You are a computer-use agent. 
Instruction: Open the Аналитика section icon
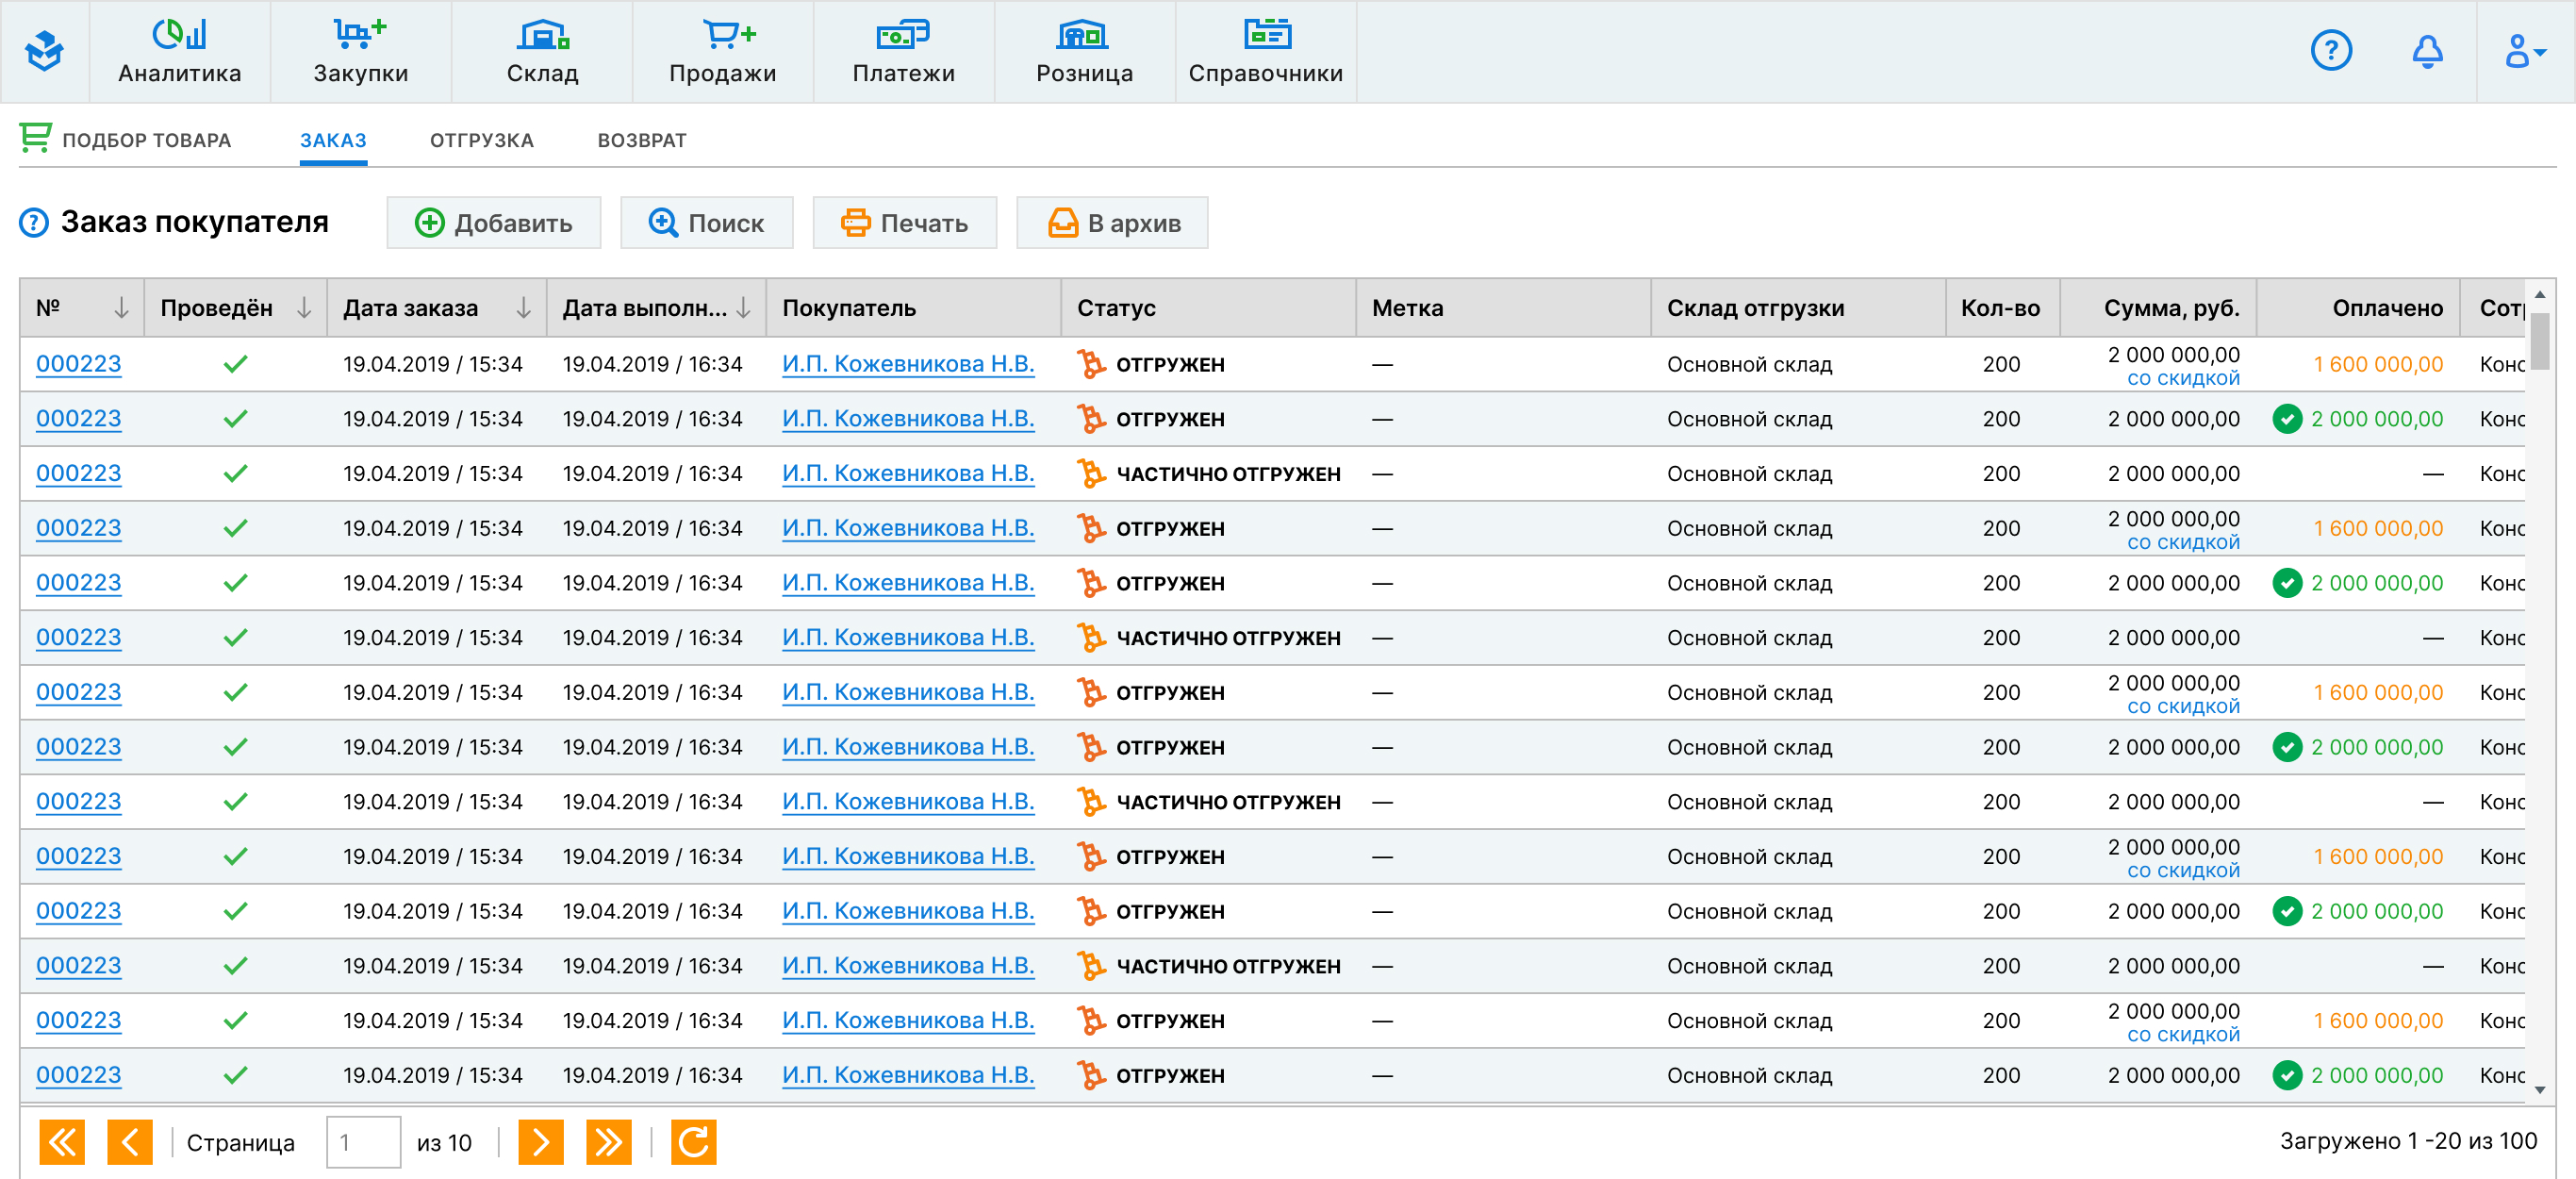click(x=180, y=35)
